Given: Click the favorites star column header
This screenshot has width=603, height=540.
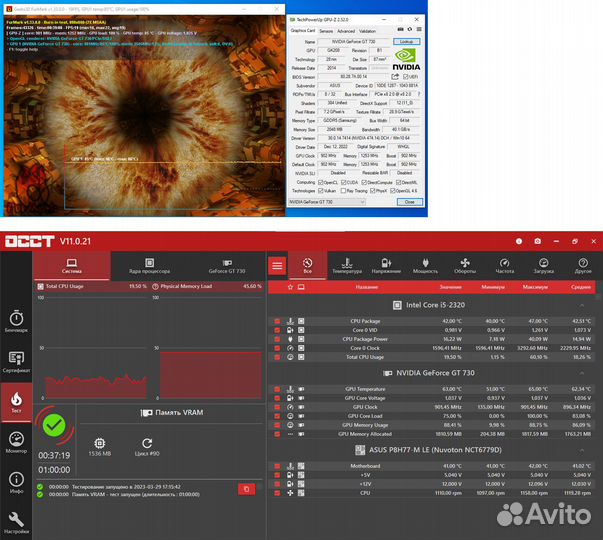Looking at the screenshot, I should pyautogui.click(x=290, y=287).
